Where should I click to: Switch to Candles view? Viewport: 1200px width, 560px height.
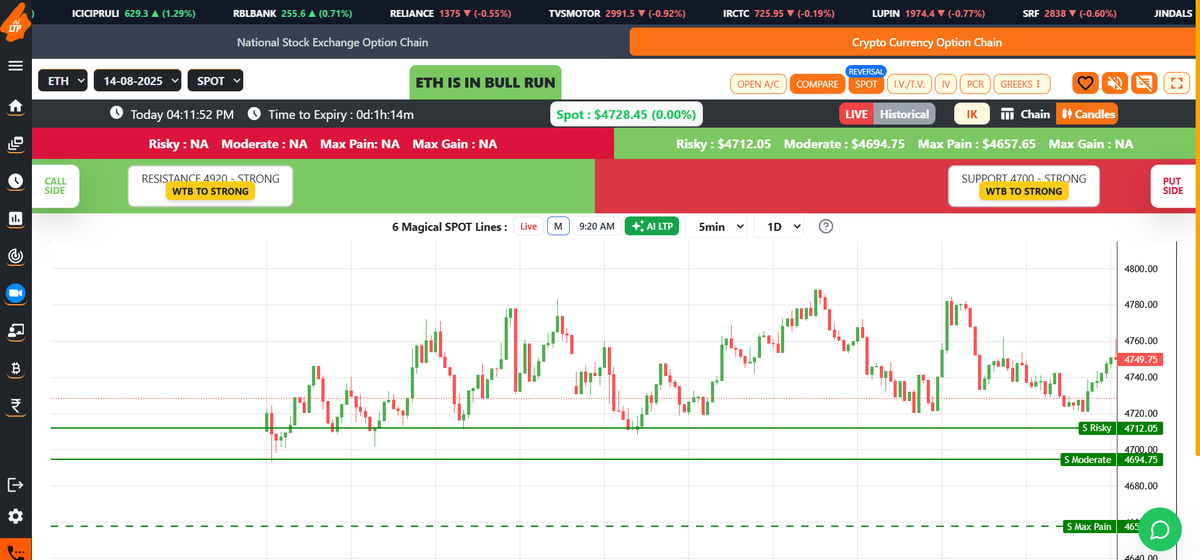[x=1087, y=114]
